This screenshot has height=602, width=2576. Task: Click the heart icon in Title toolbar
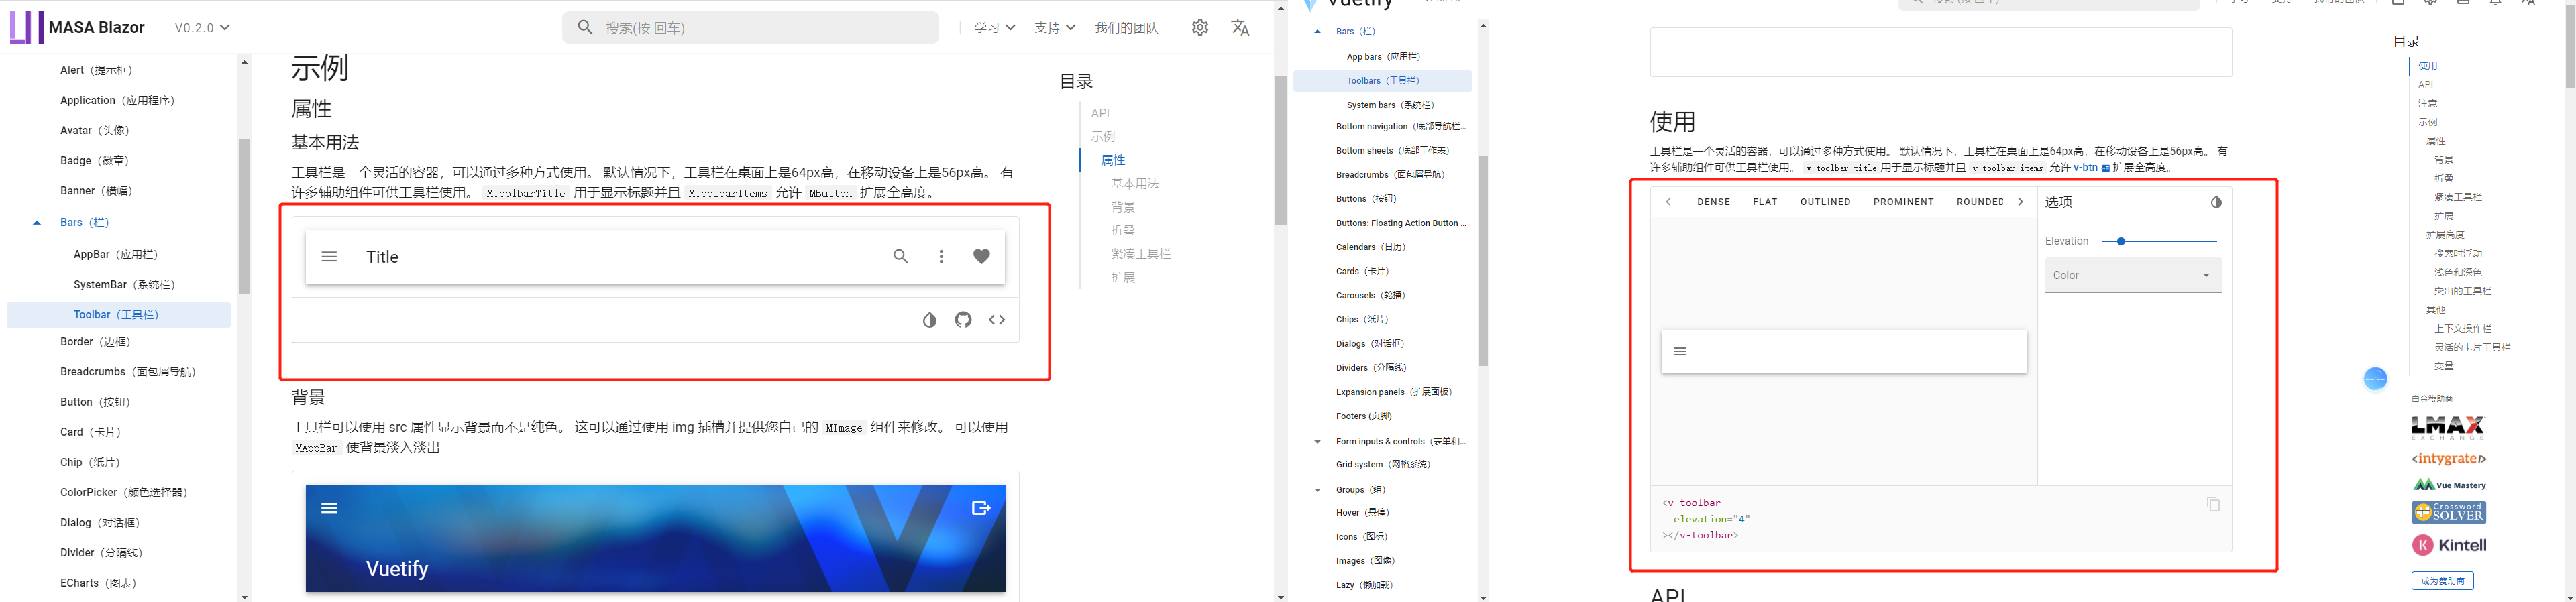tap(982, 257)
